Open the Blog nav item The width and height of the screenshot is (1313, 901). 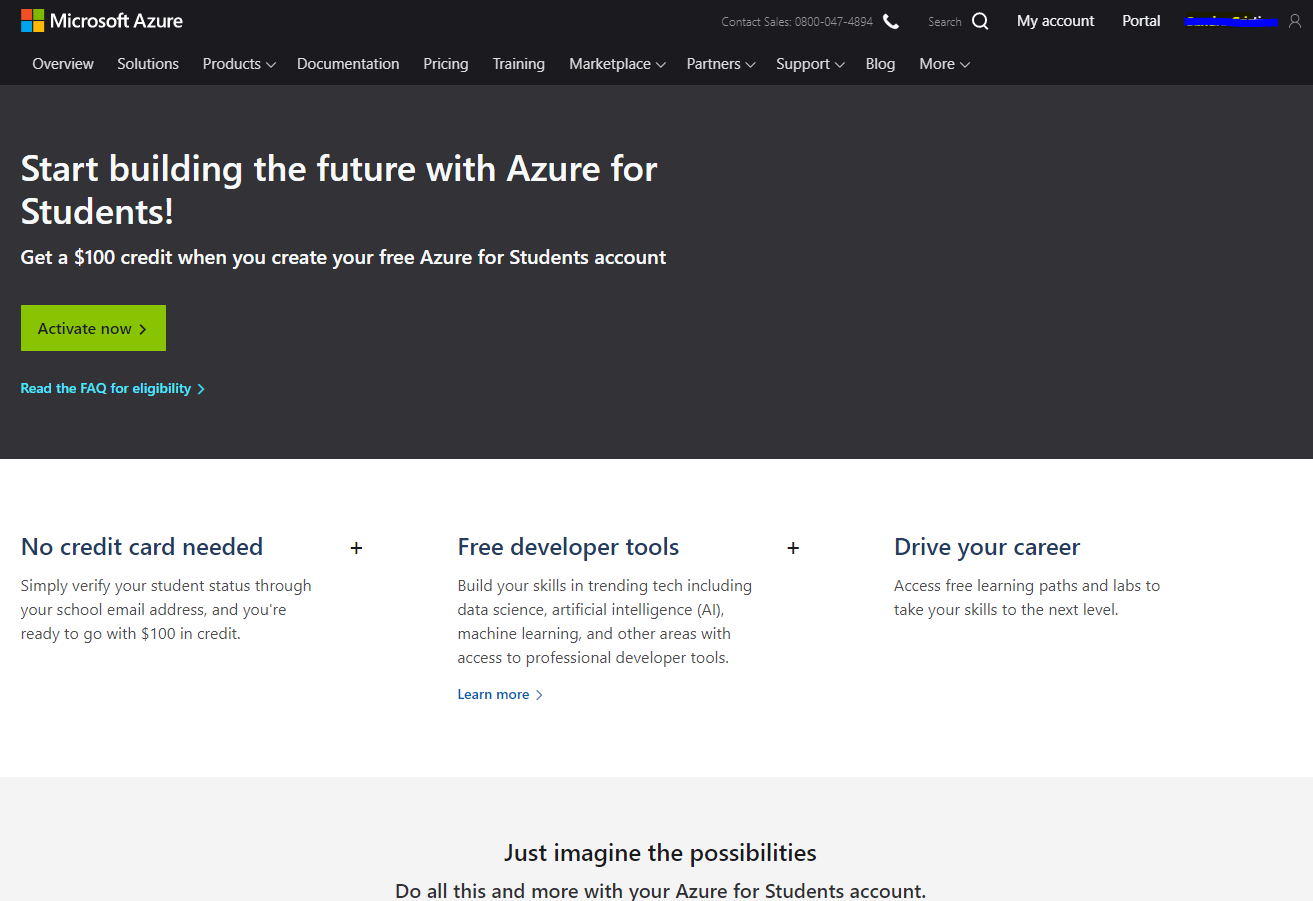[x=881, y=64]
